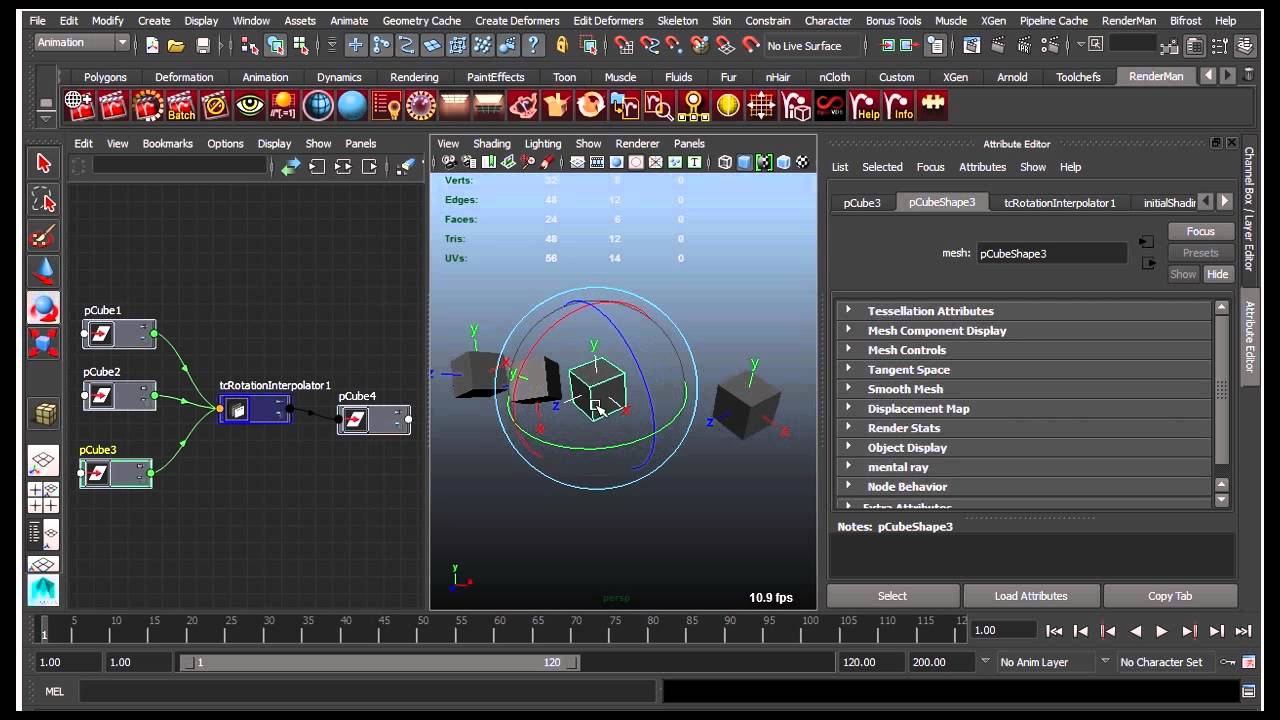
Task: Click the time range slider bar
Action: 379,662
